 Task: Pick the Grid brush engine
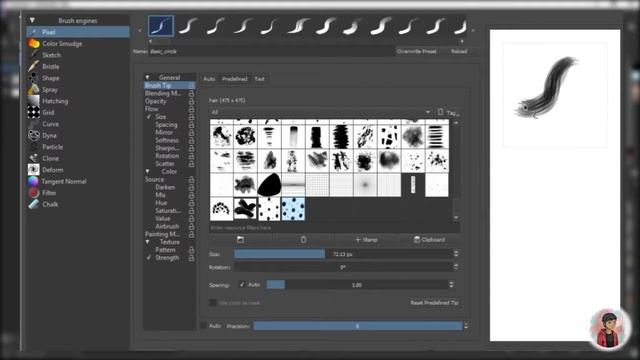78,112
